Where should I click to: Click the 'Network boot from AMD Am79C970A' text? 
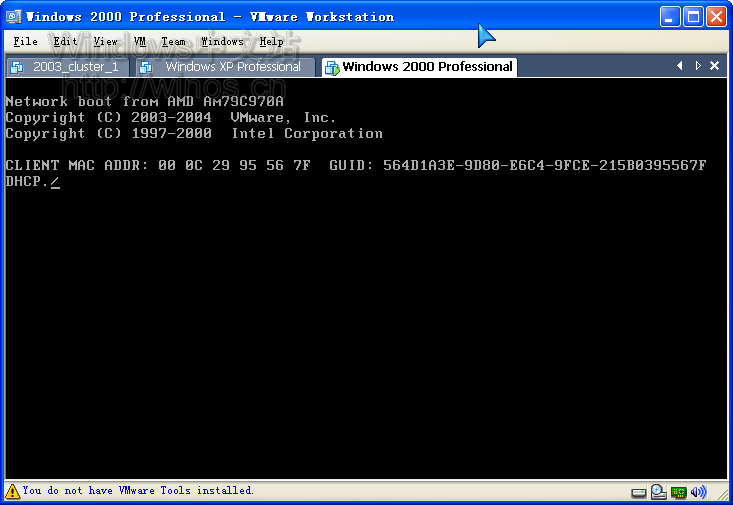(x=144, y=101)
